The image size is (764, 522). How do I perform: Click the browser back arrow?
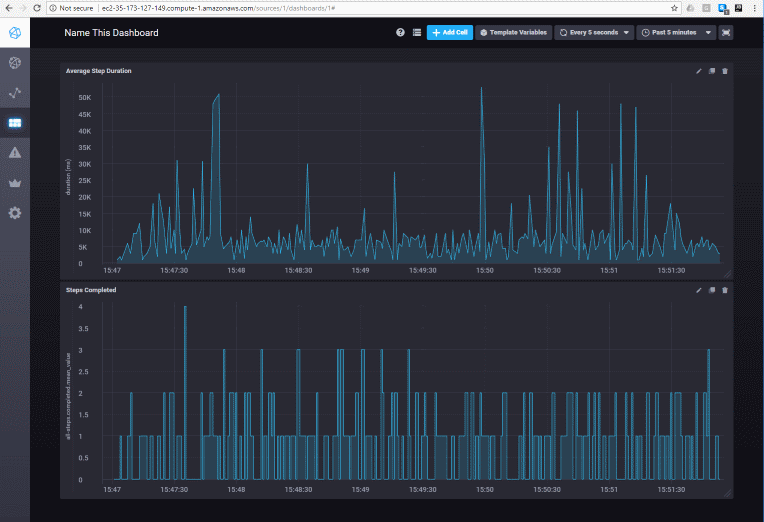click(x=9, y=8)
